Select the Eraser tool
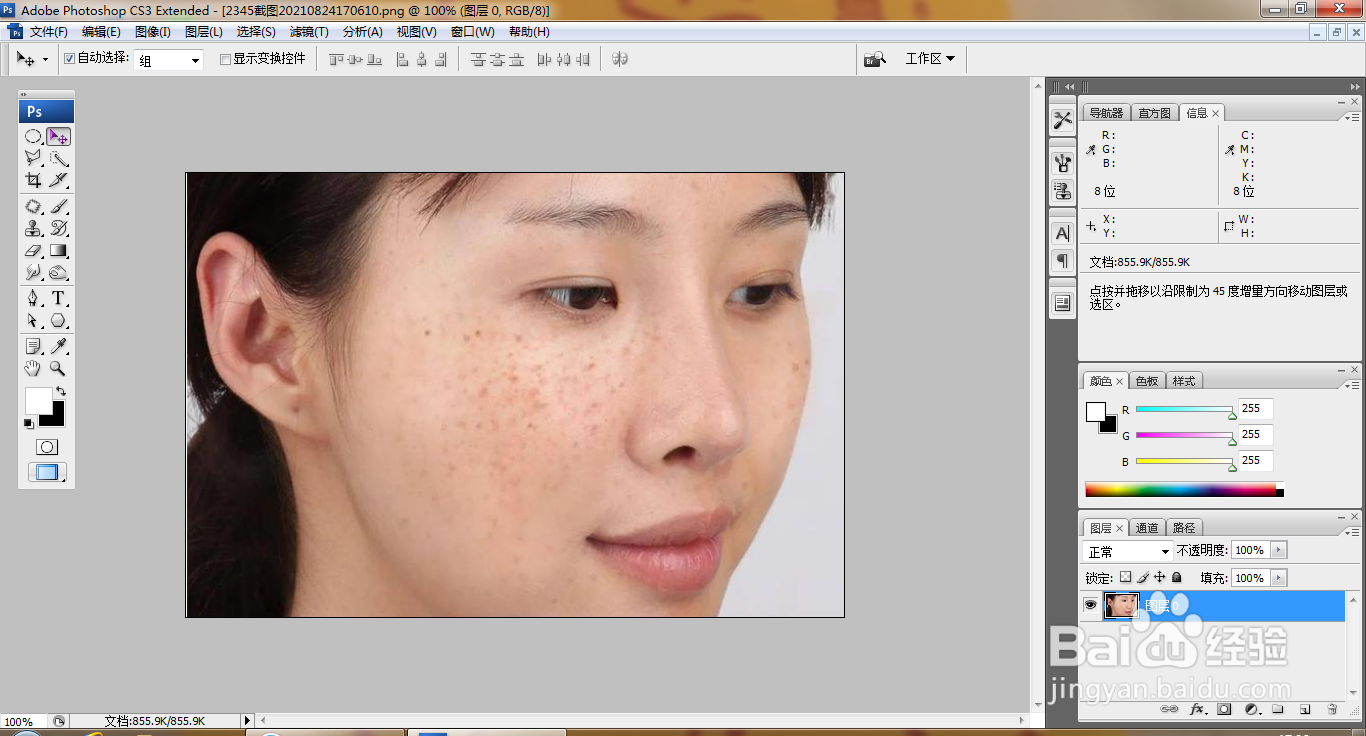This screenshot has width=1366, height=736. [x=33, y=250]
